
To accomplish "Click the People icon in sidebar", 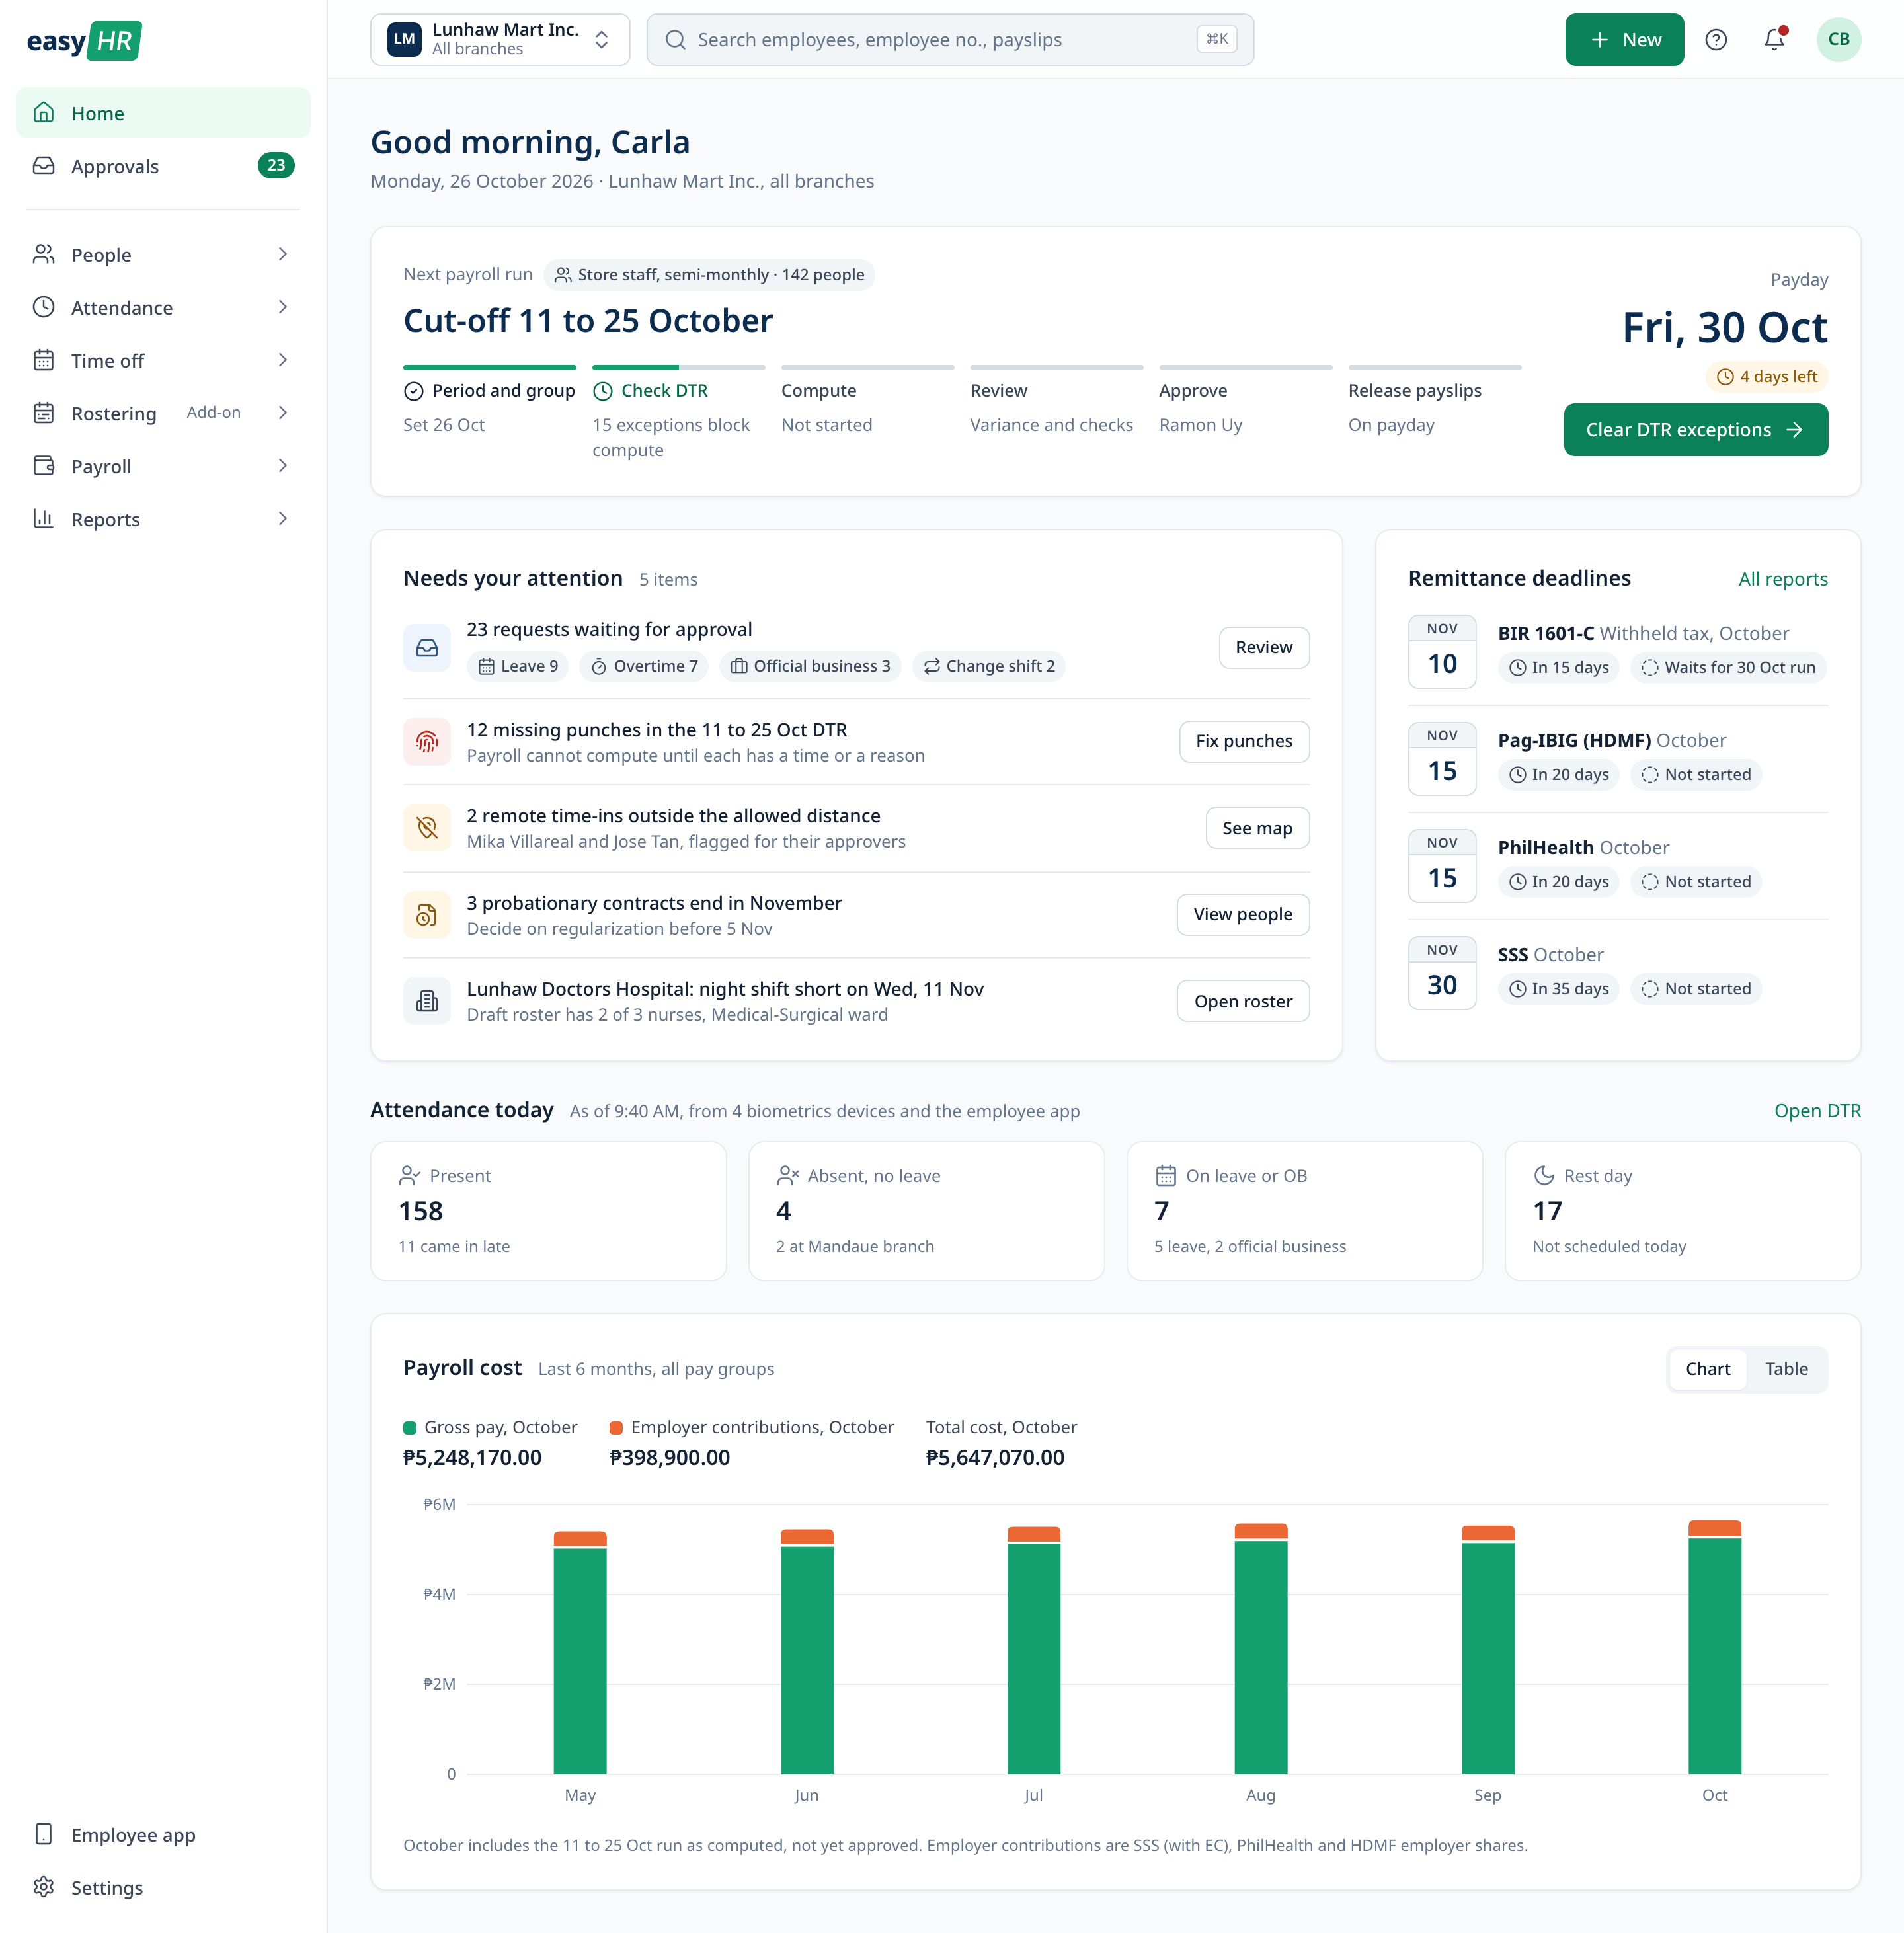I will tap(44, 254).
